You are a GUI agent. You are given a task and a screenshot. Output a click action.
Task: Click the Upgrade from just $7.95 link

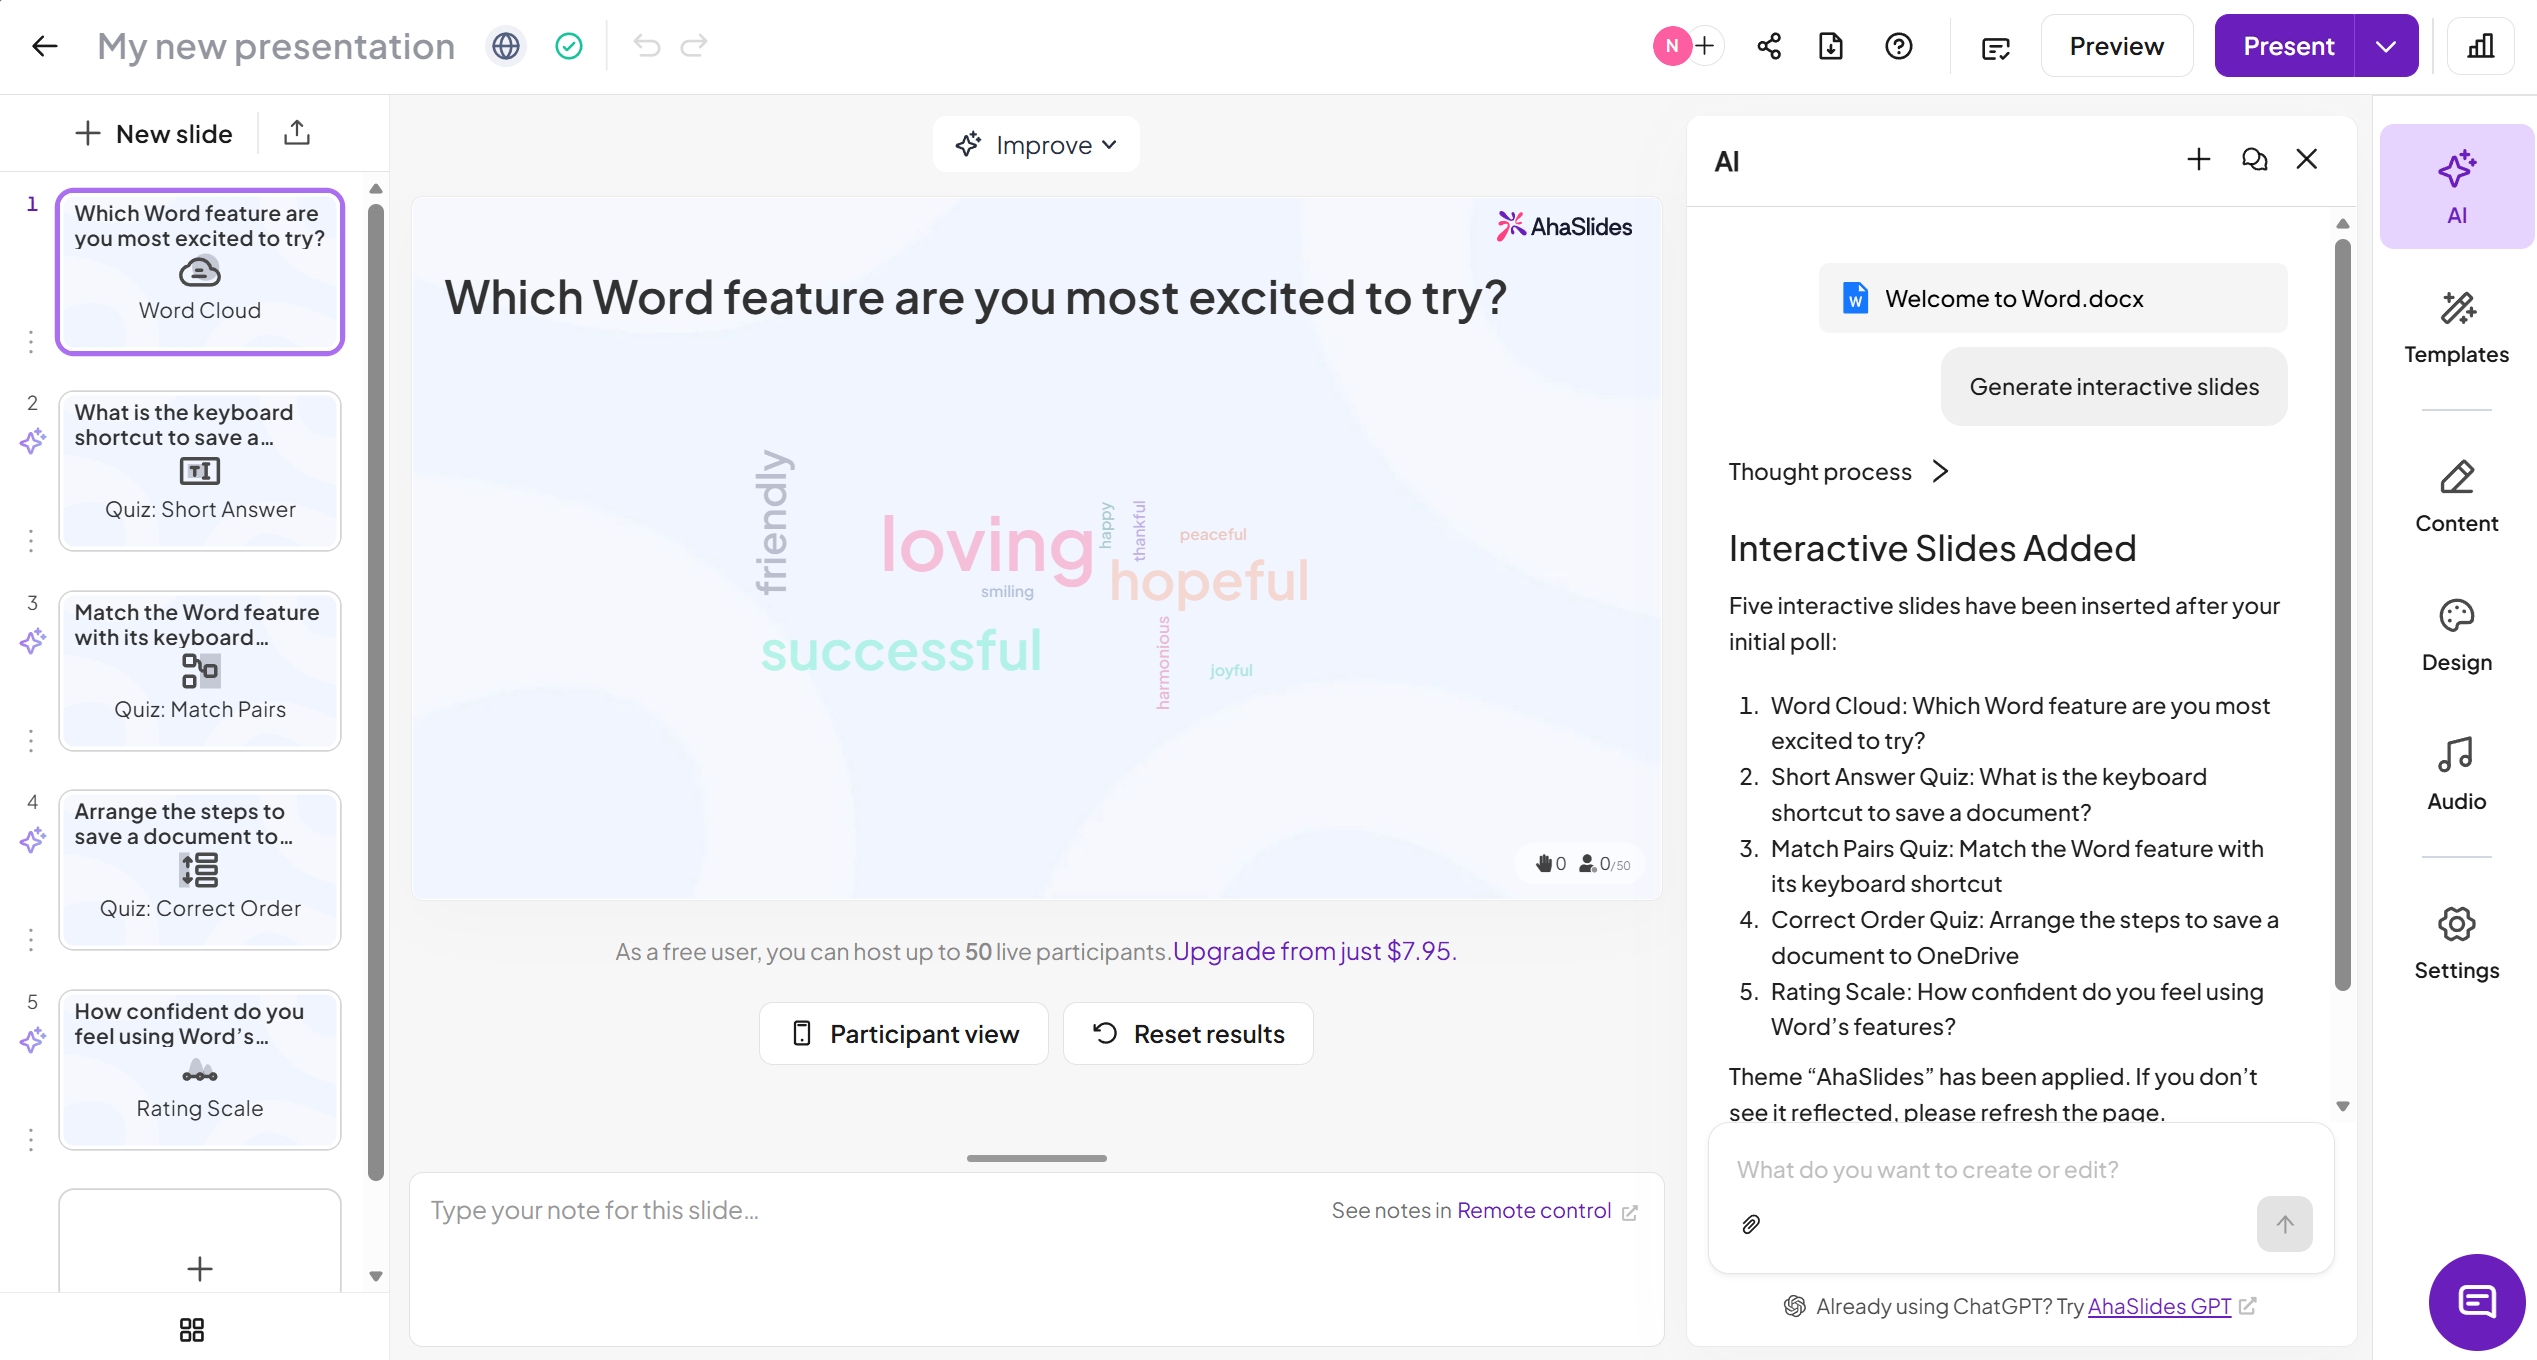tap(1314, 951)
